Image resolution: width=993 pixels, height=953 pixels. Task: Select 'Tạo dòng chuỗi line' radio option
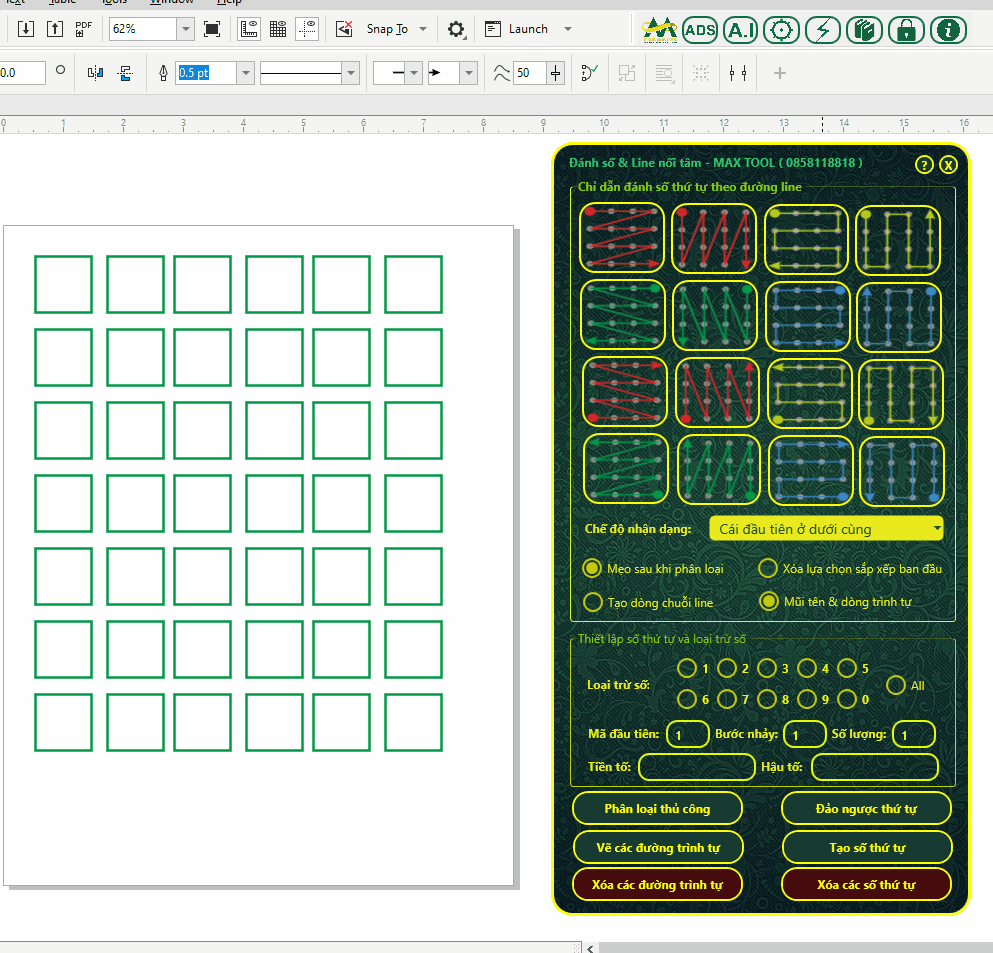coord(592,602)
